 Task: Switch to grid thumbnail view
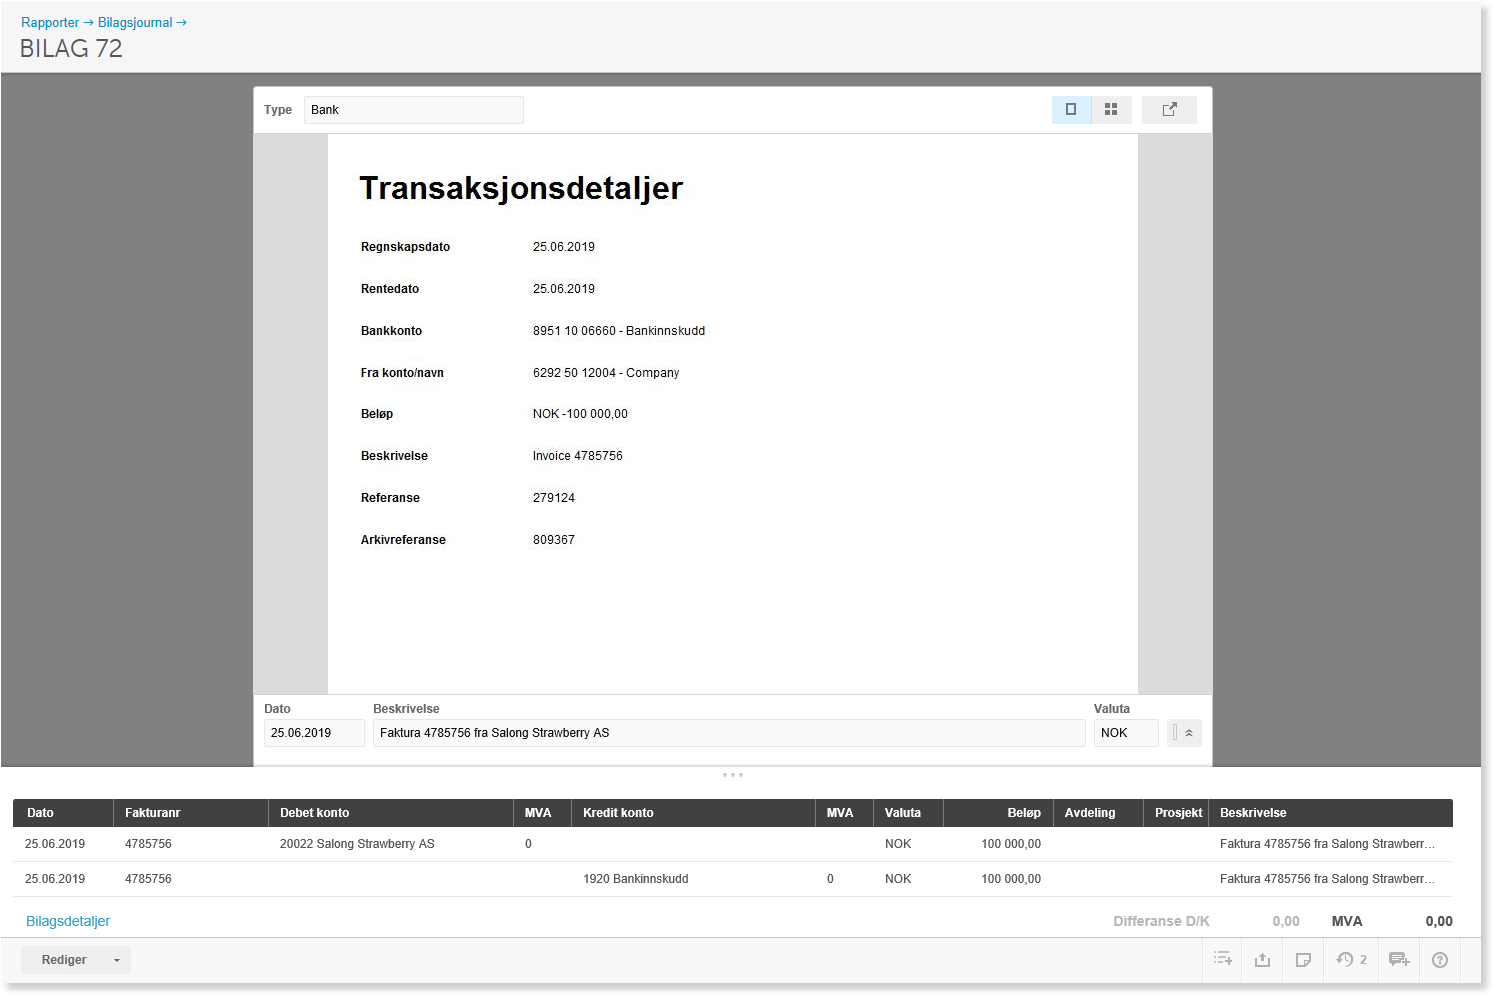click(1111, 110)
